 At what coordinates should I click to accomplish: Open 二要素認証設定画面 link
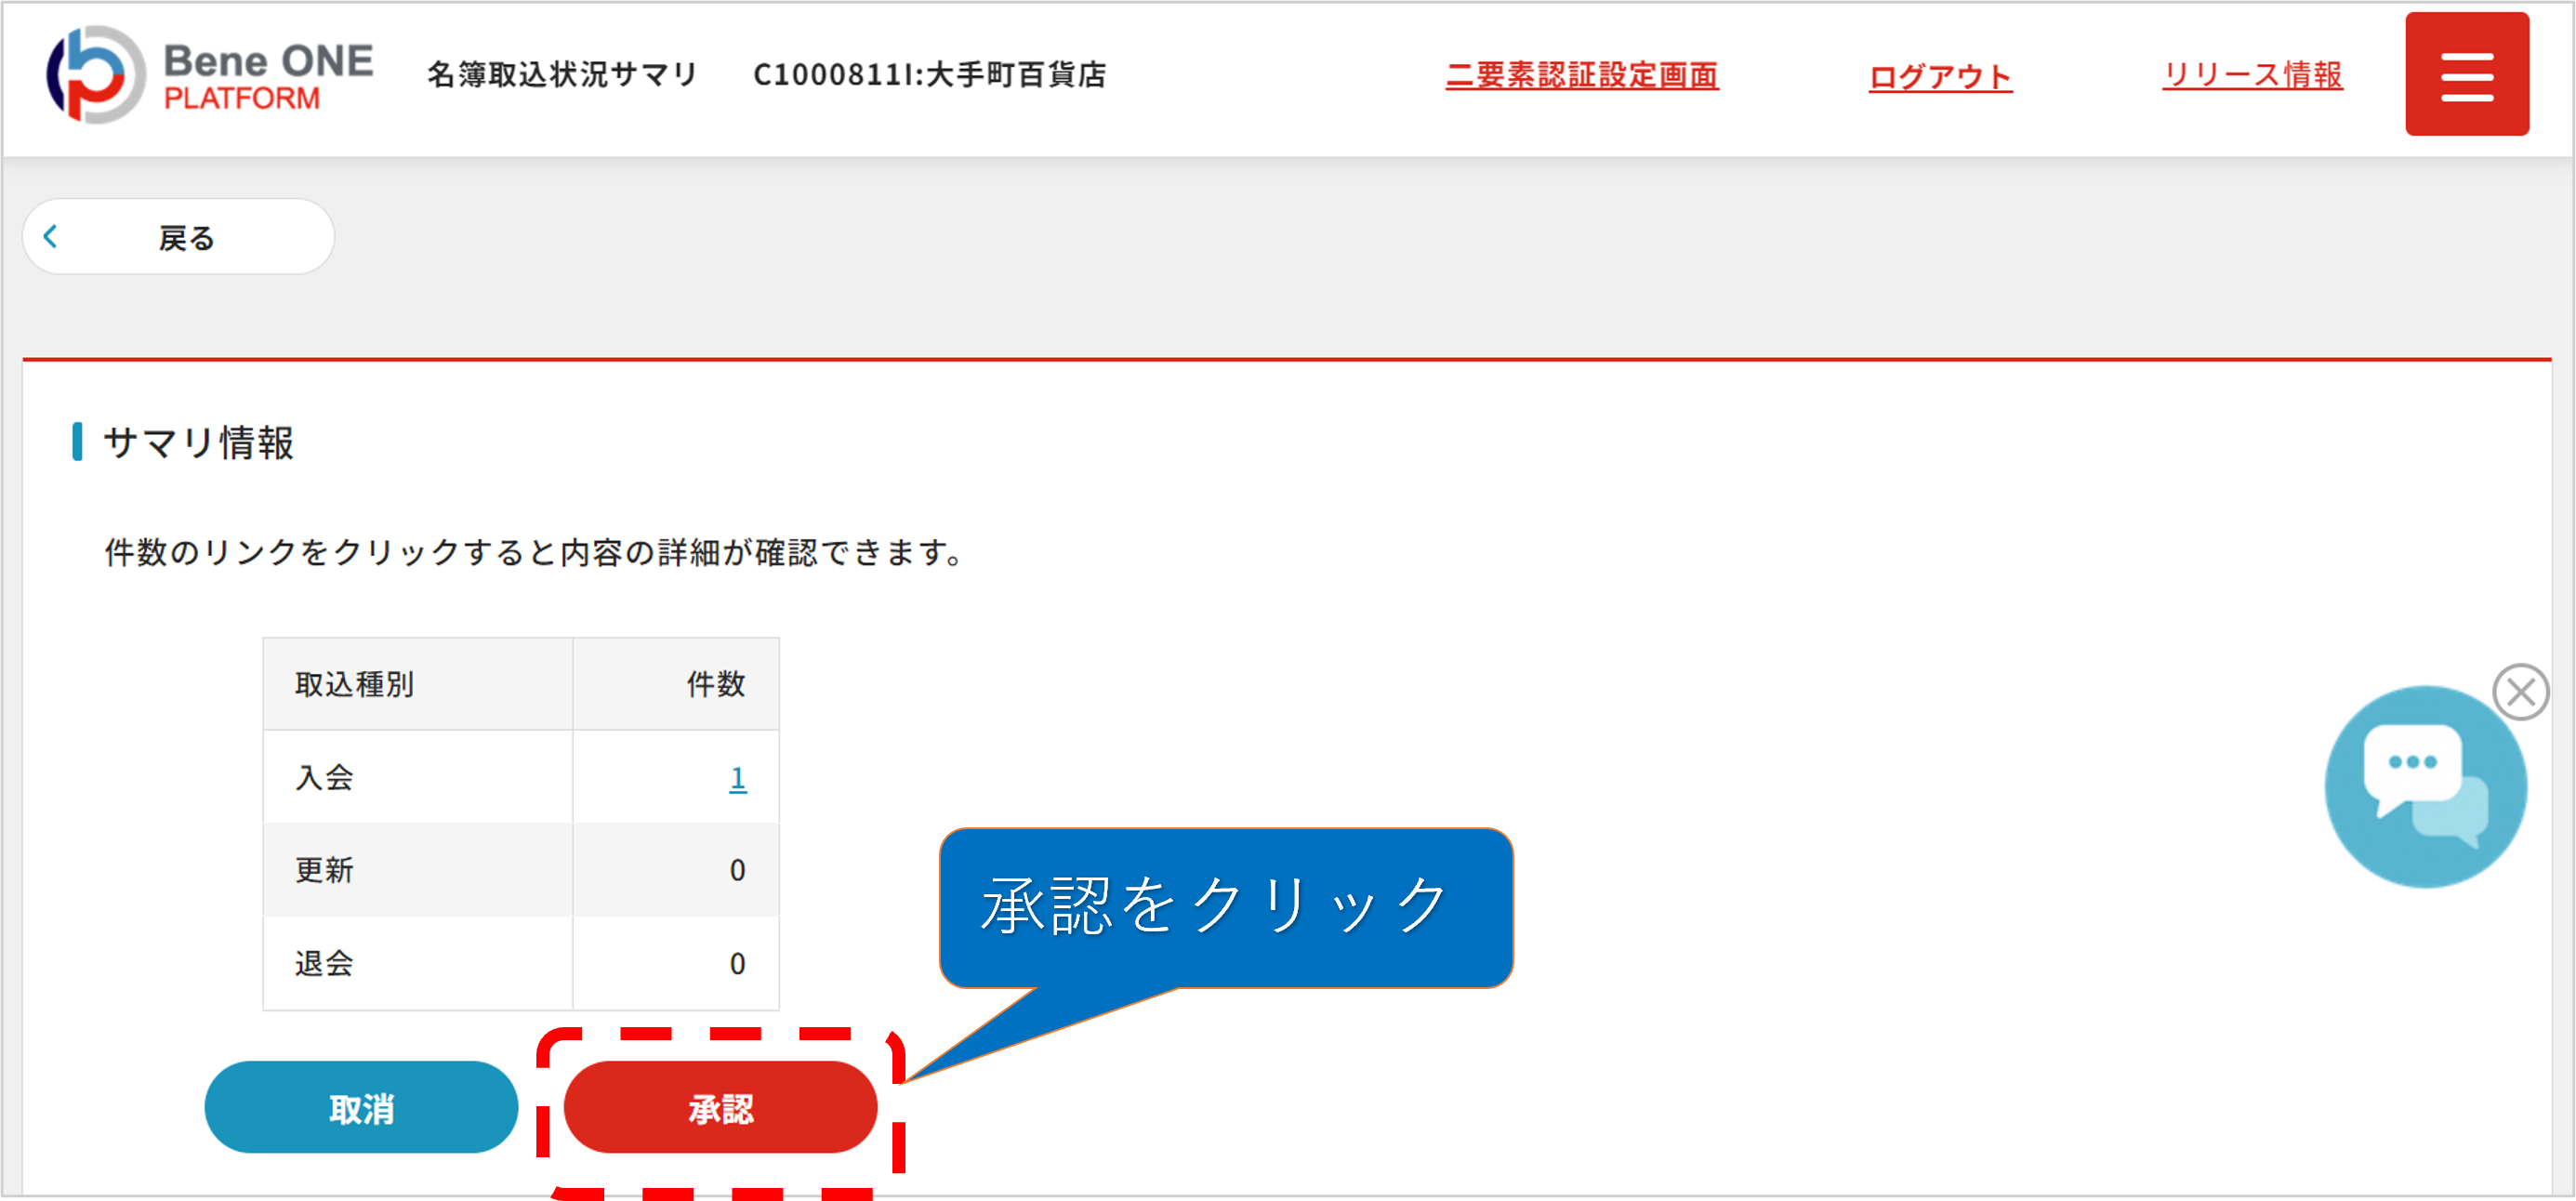click(1581, 75)
